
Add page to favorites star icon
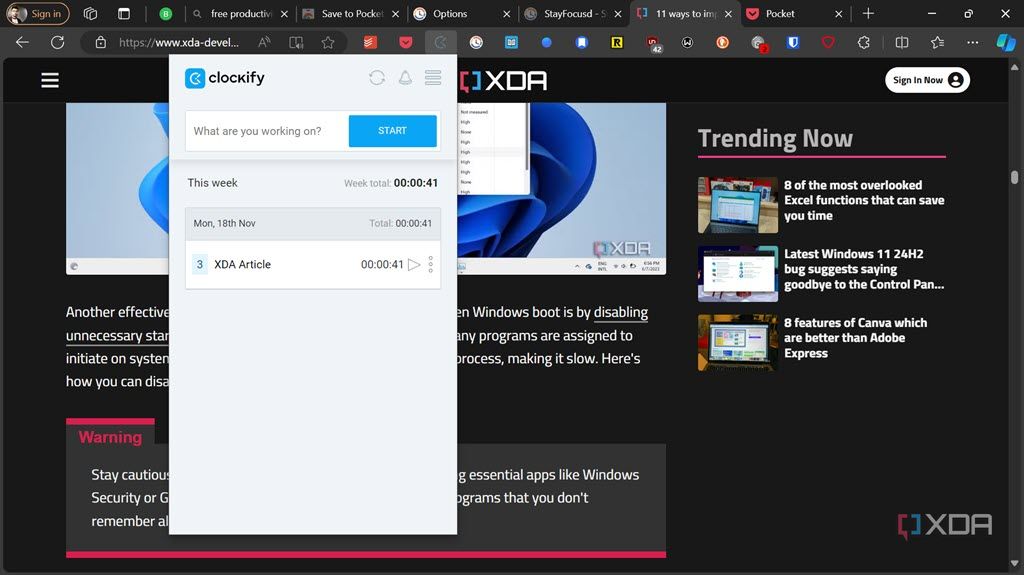[328, 42]
